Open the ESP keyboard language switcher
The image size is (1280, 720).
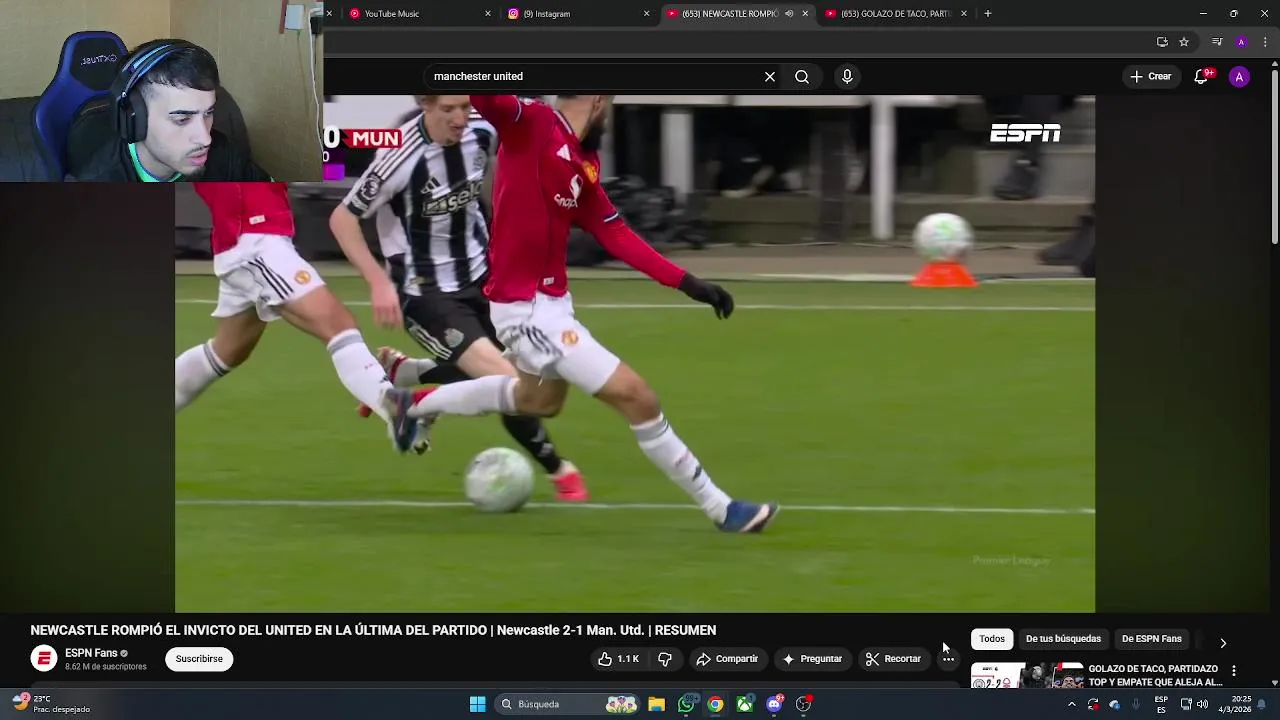1161,704
